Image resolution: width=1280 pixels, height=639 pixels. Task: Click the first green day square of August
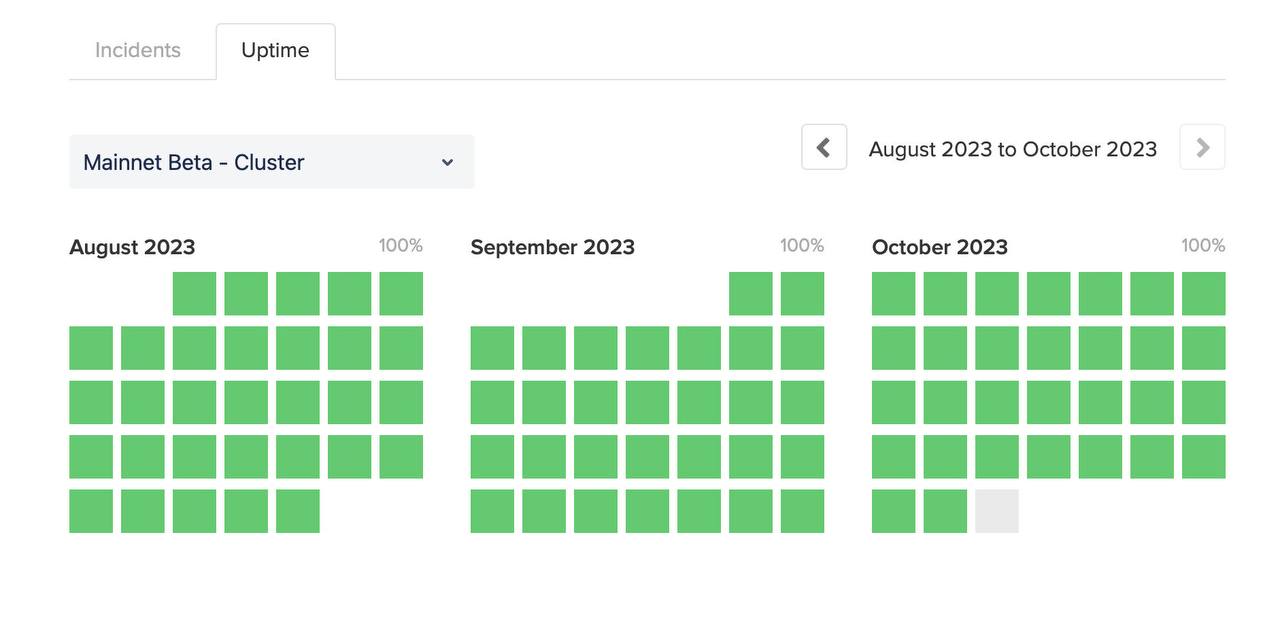click(194, 294)
